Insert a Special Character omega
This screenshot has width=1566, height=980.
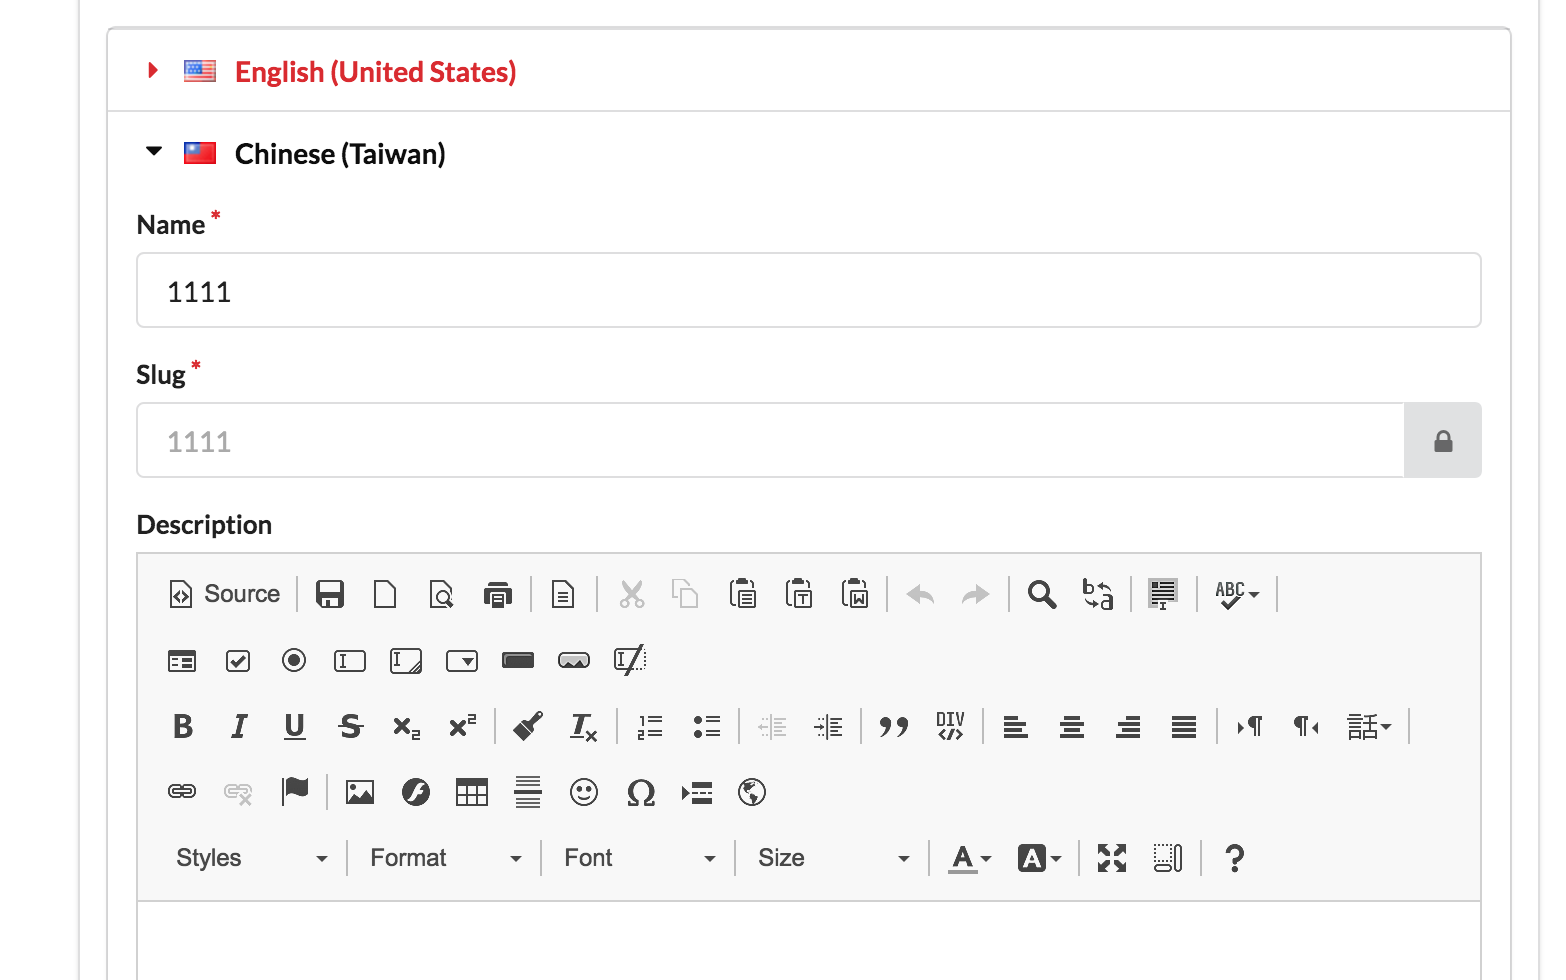[640, 792]
